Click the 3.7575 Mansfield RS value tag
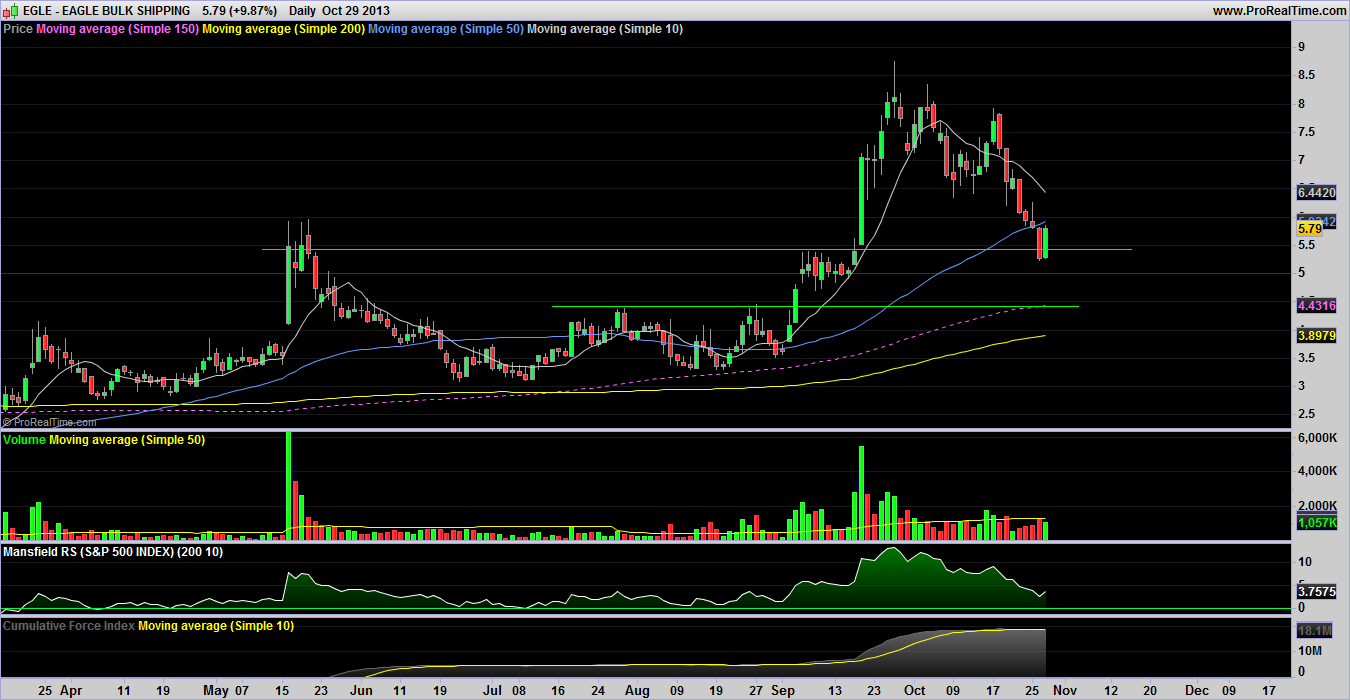The height and width of the screenshot is (700, 1350). tap(1316, 591)
